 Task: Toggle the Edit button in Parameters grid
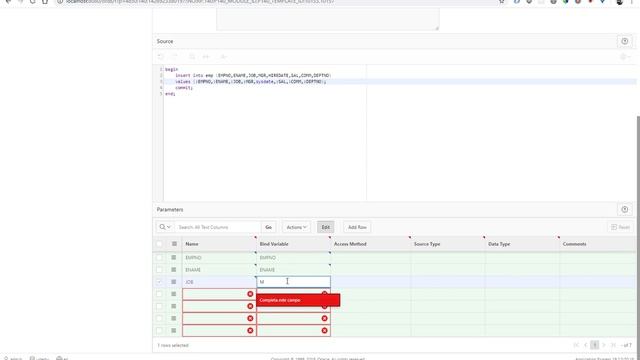point(325,227)
